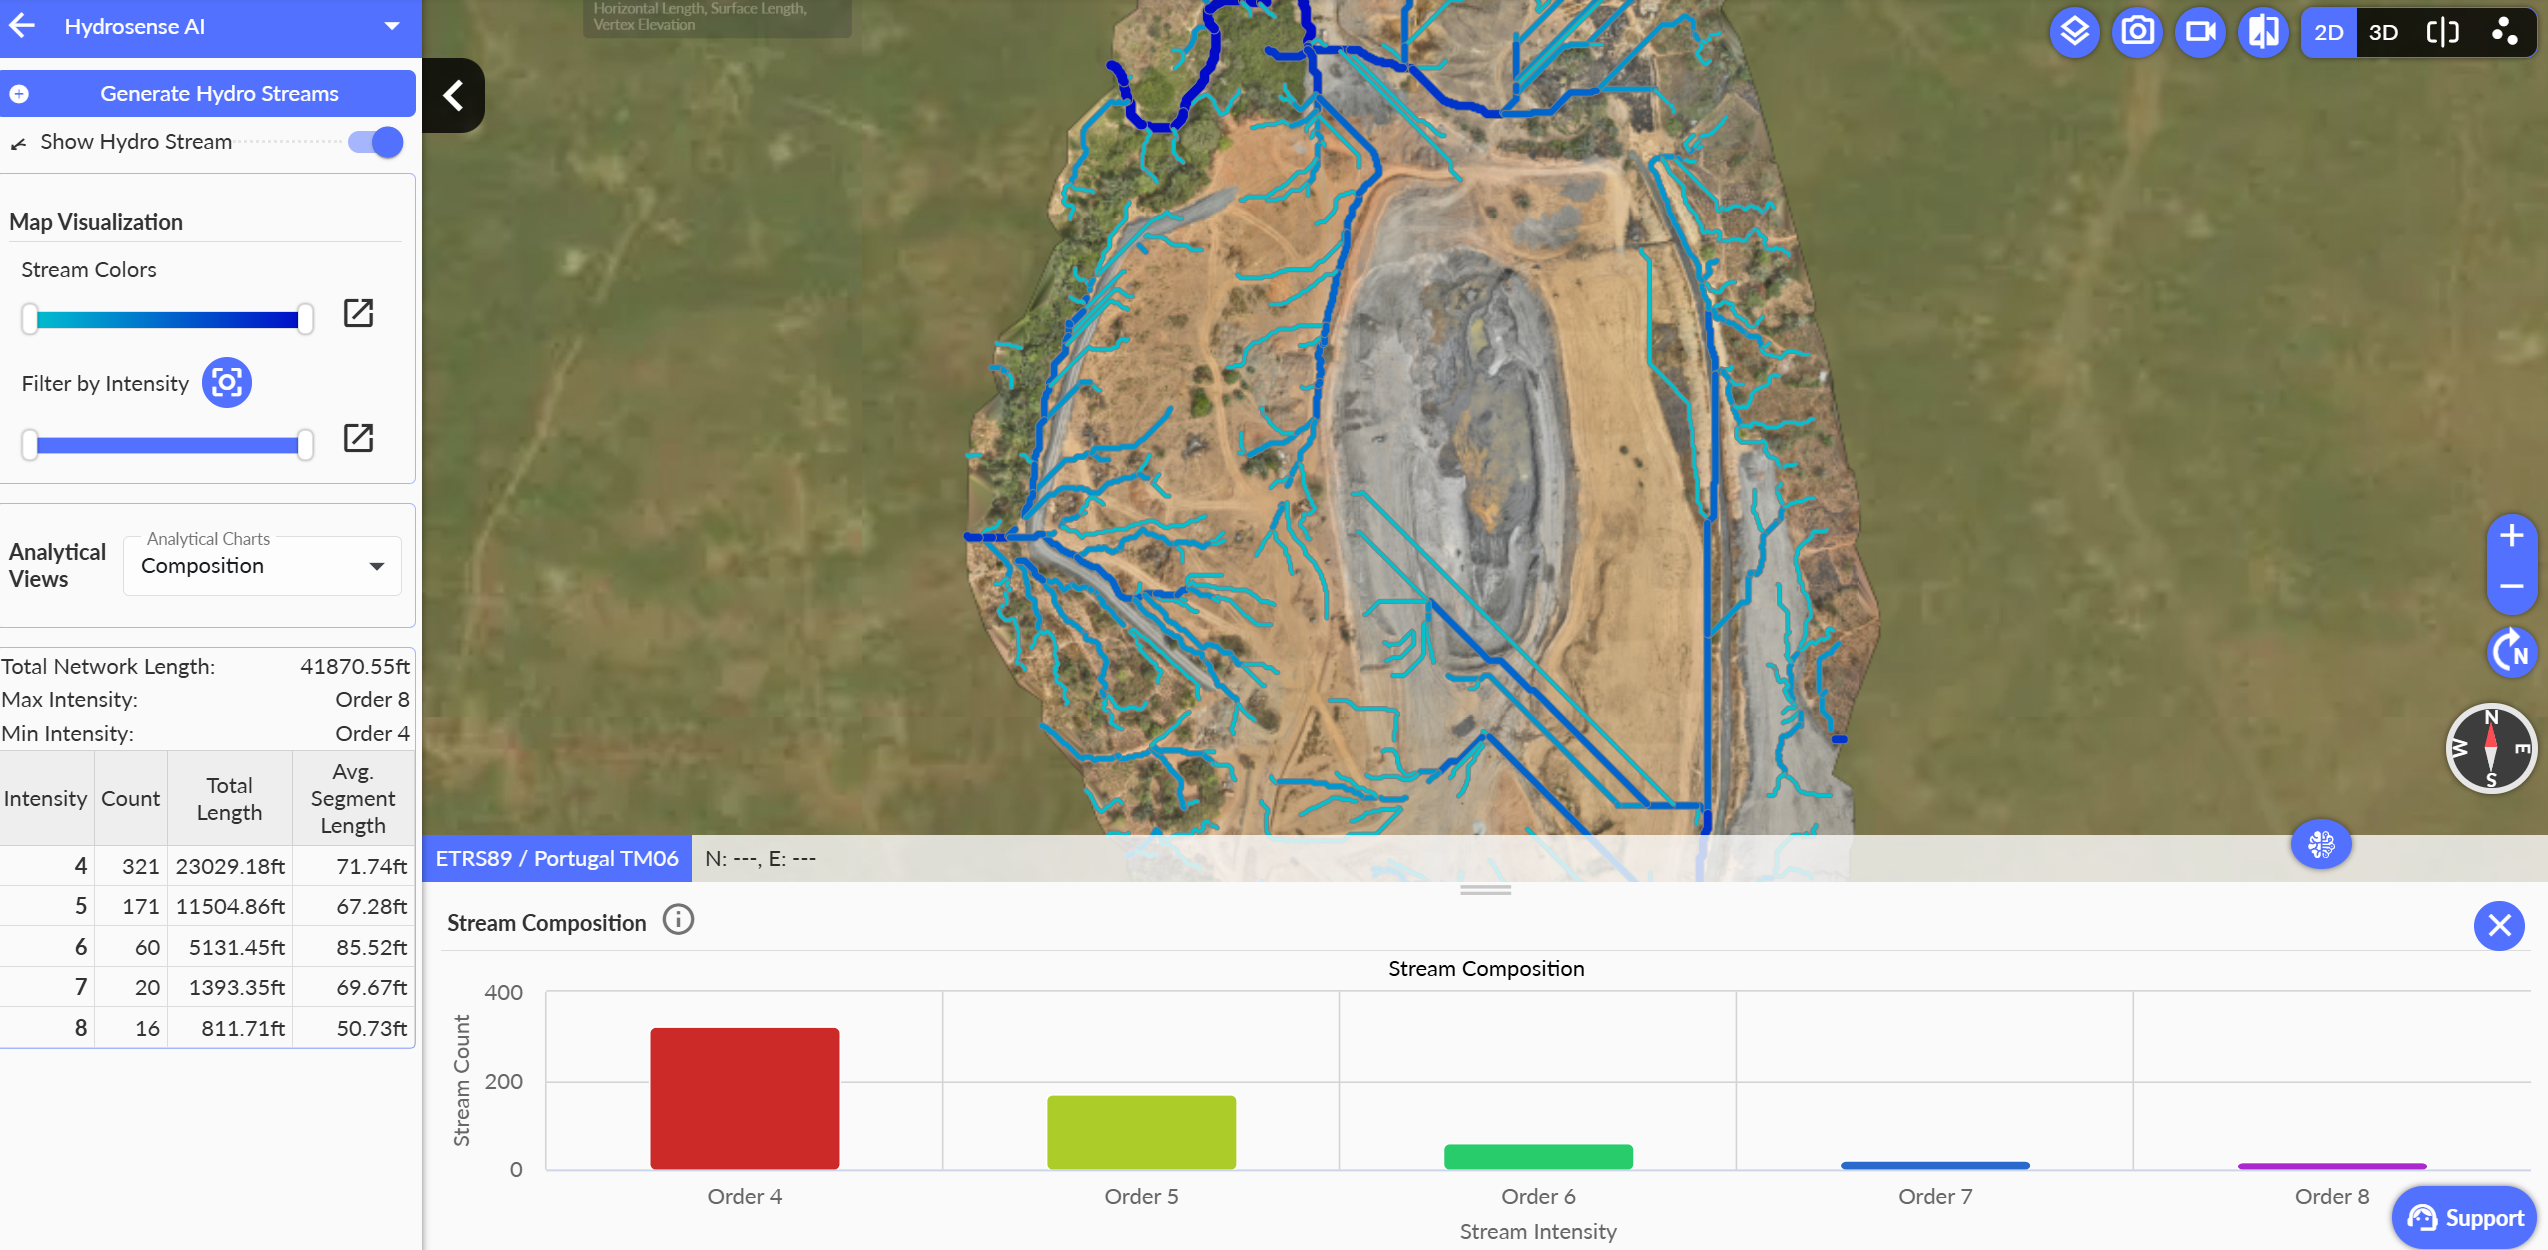
Task: Toggle Show Hydro Stream switch off
Action: (376, 142)
